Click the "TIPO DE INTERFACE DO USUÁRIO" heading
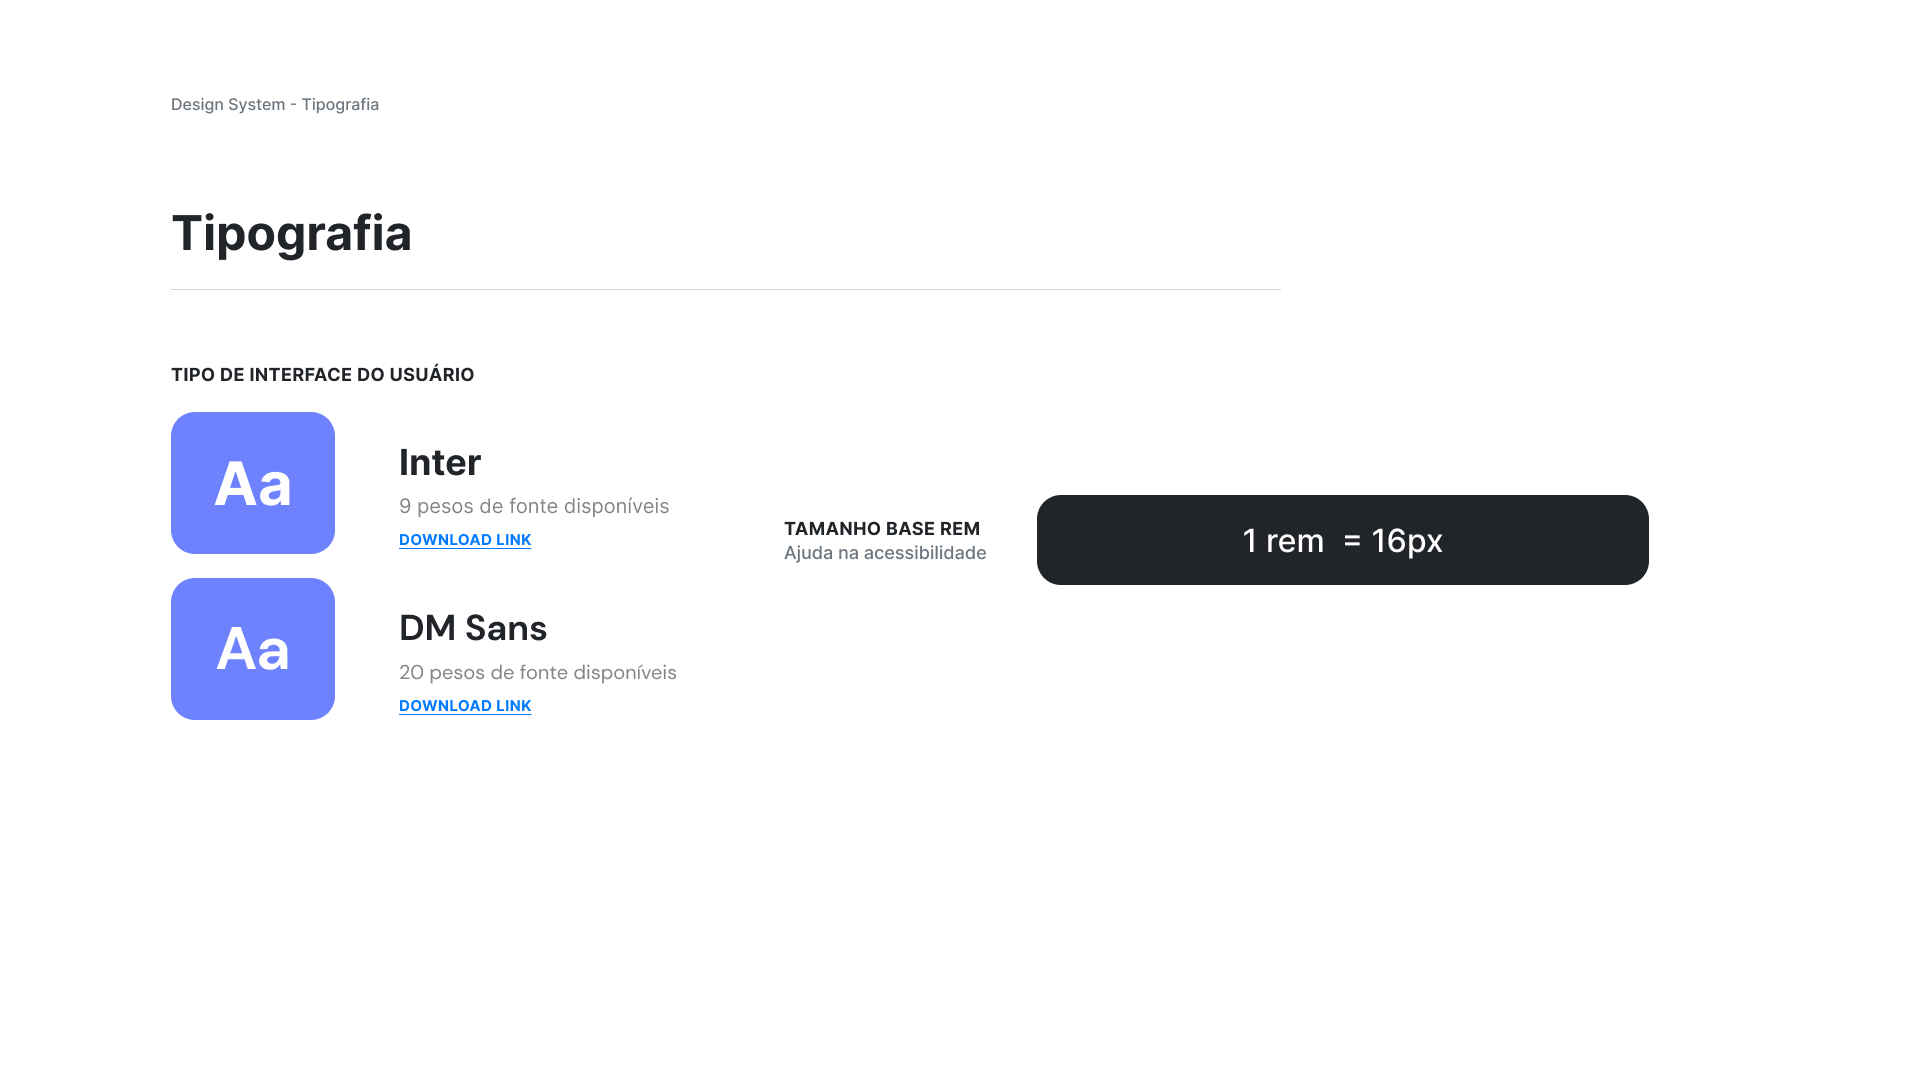This screenshot has width=1920, height=1080. [323, 375]
